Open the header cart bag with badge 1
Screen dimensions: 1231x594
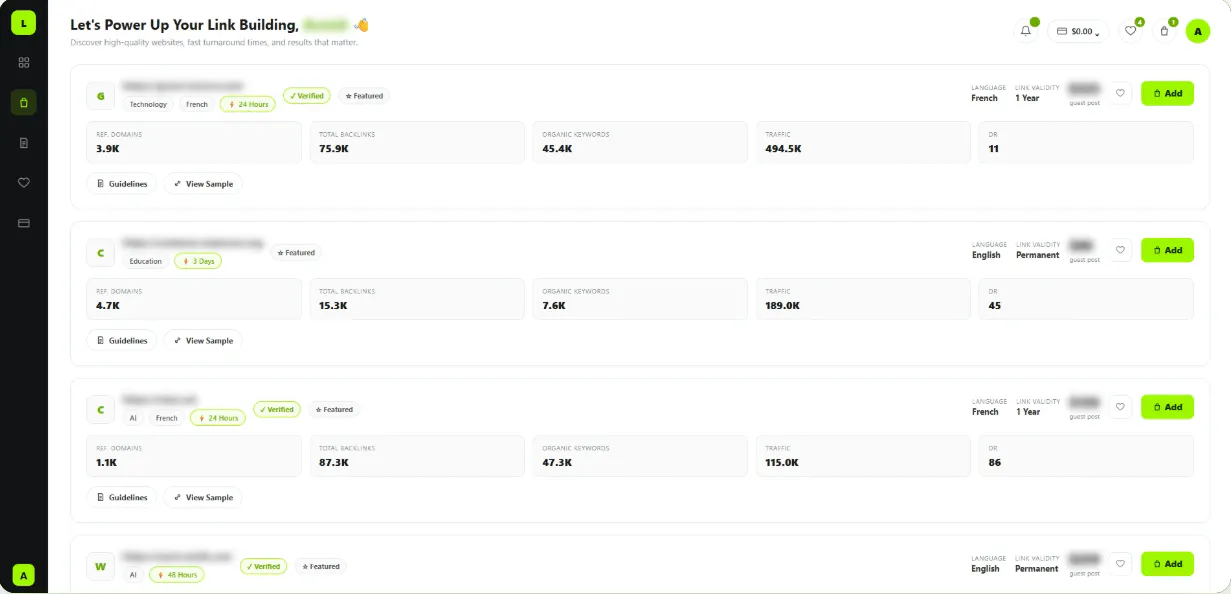1164,31
